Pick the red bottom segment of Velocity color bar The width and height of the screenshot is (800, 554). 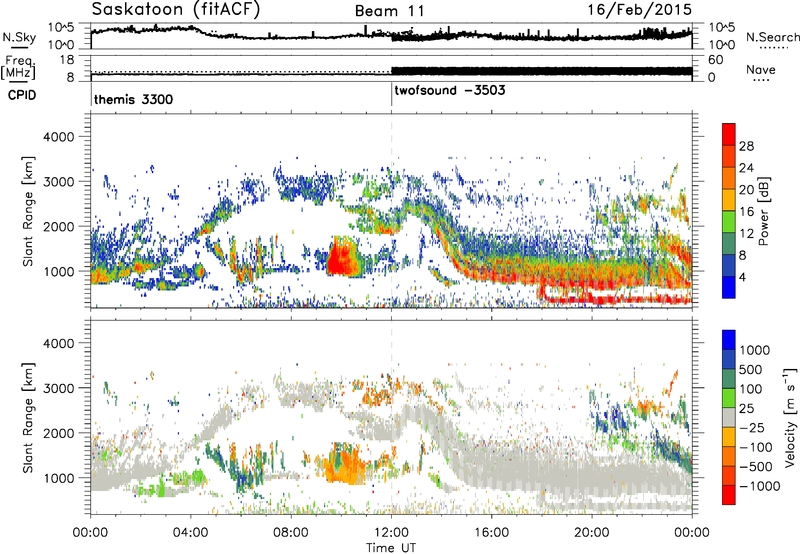[729, 495]
